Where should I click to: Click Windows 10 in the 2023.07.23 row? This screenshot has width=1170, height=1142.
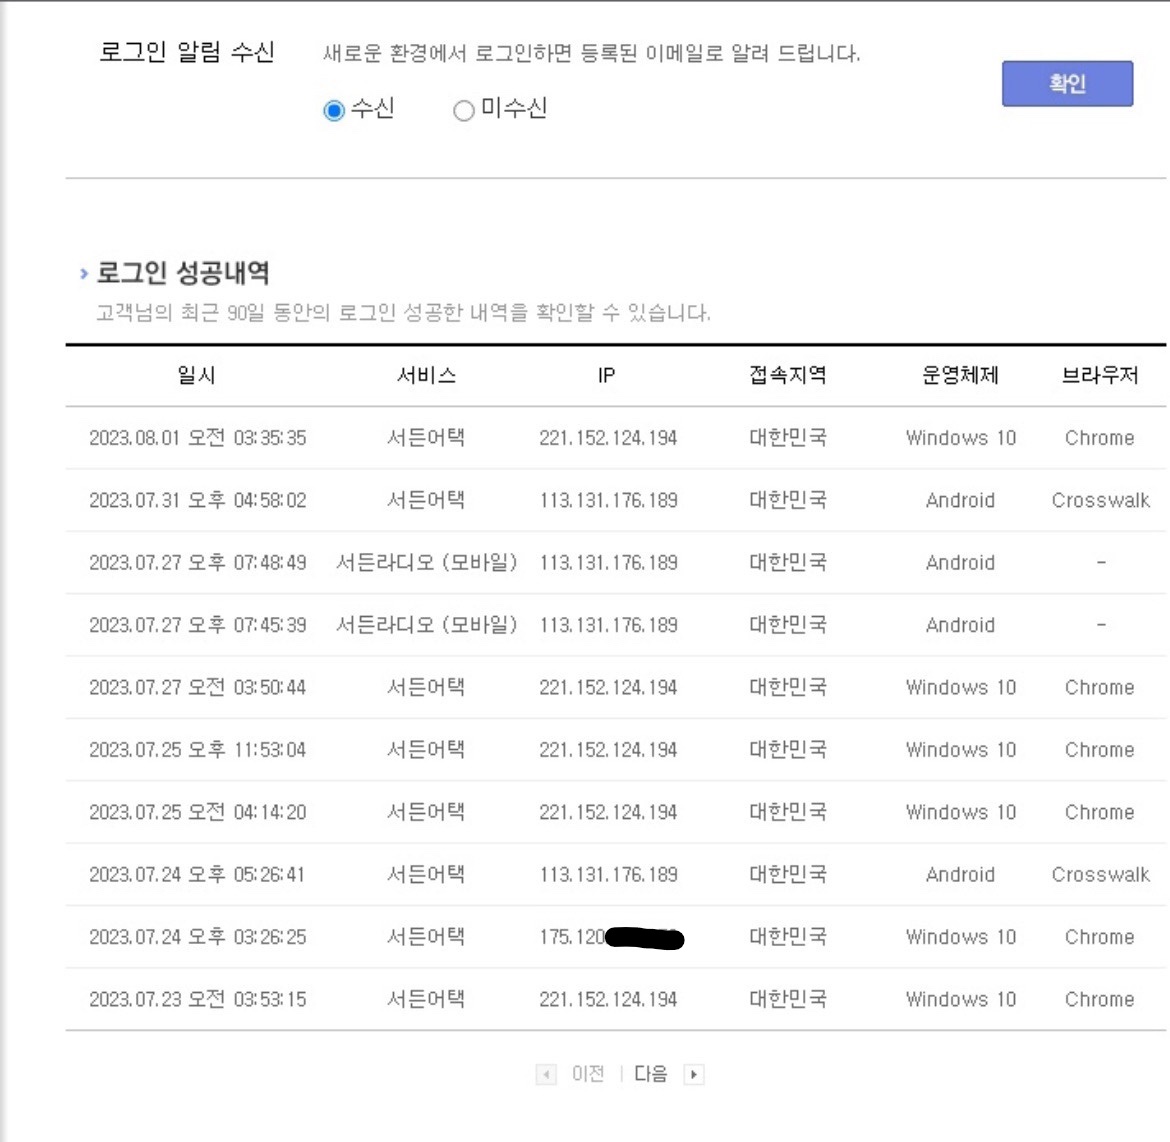pyautogui.click(x=960, y=1000)
